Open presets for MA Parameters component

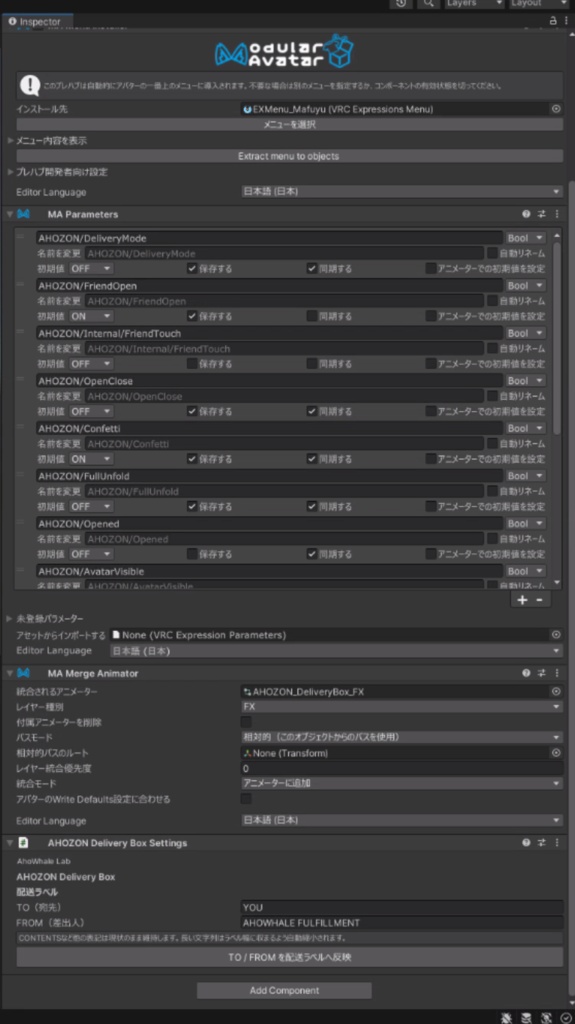click(x=542, y=214)
